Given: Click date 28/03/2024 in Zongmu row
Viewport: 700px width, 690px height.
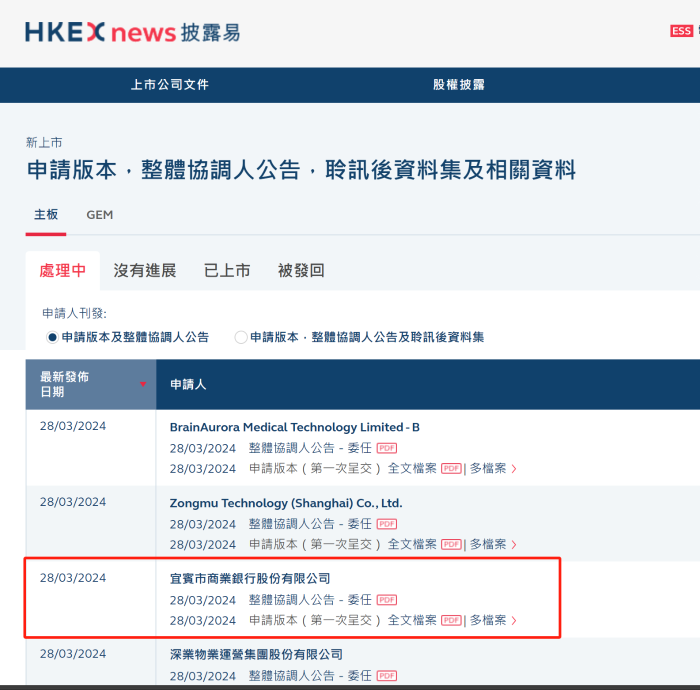Looking at the screenshot, I should [x=73, y=502].
